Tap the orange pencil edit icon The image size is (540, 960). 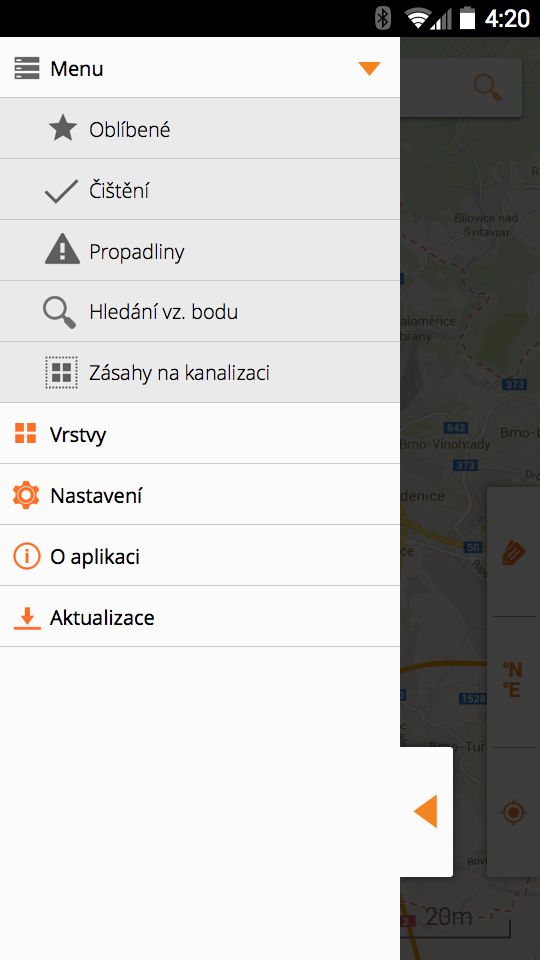coord(513,552)
